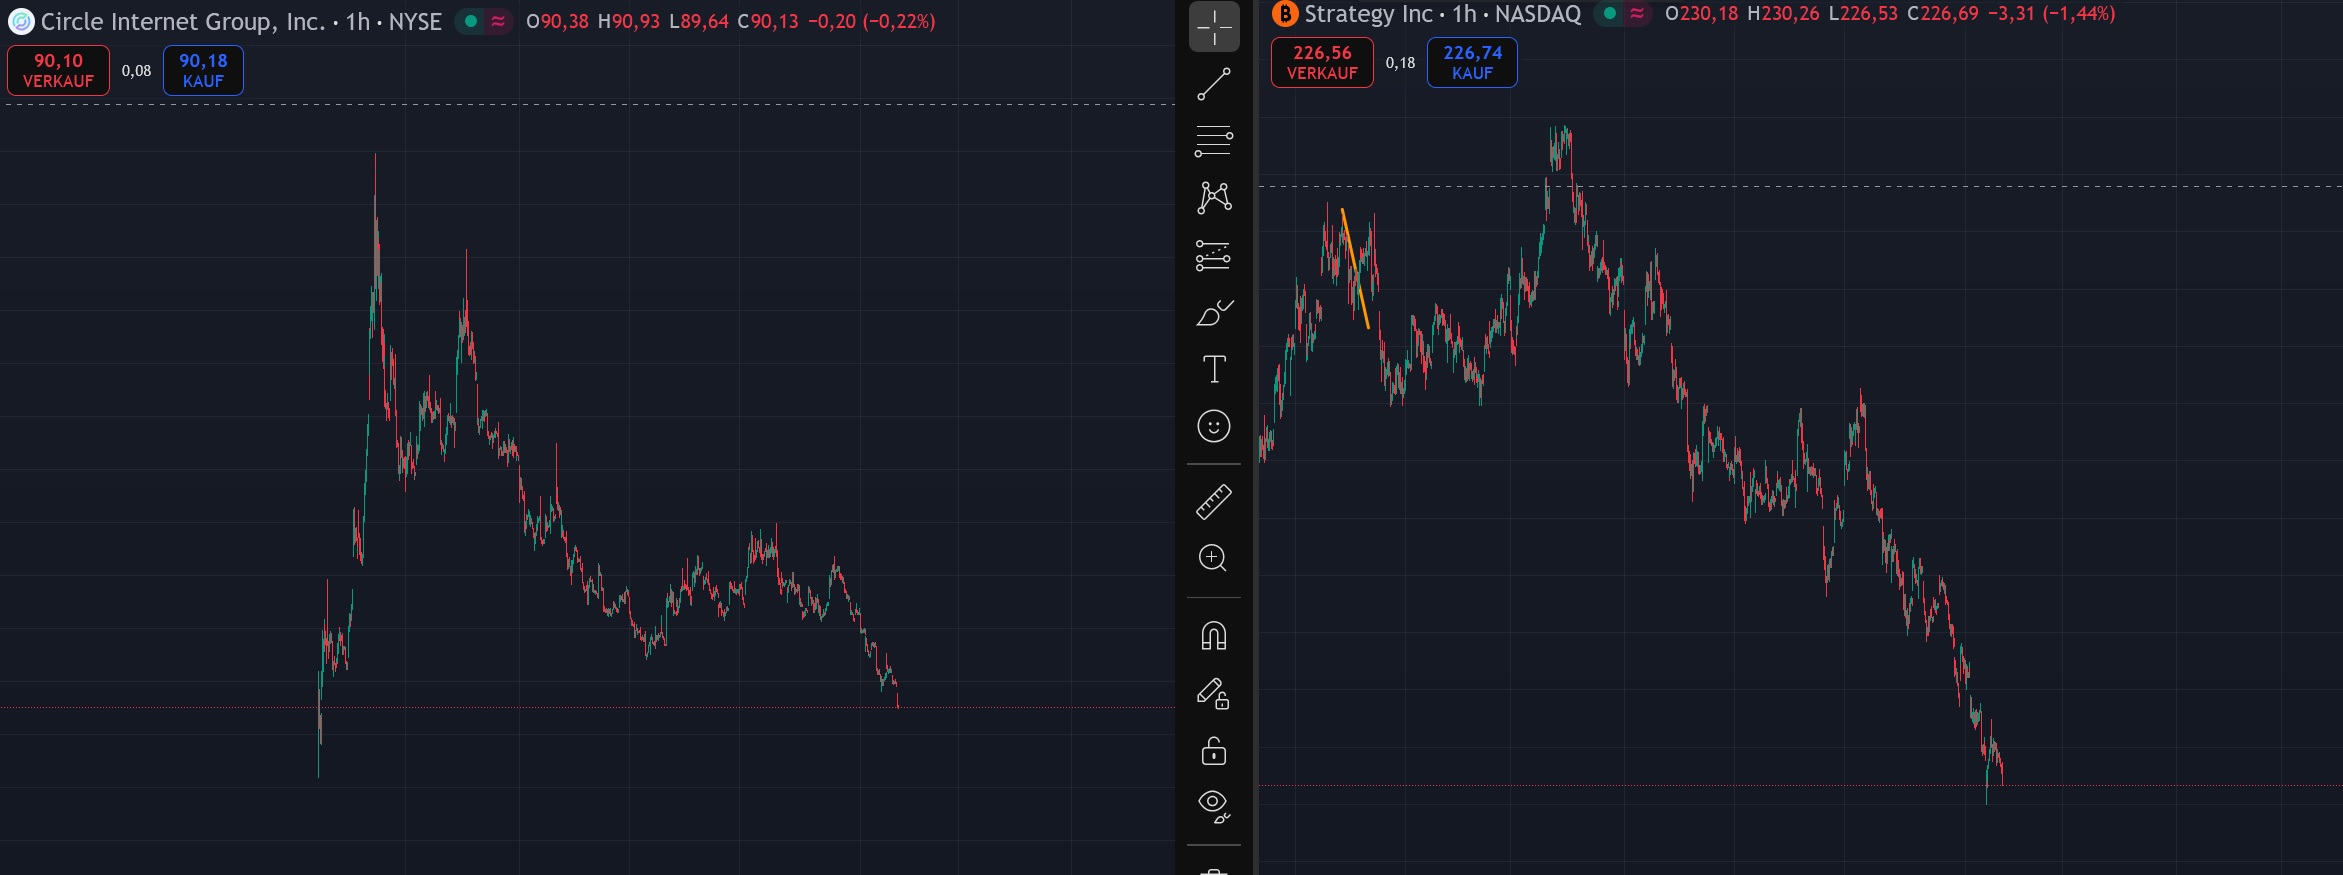This screenshot has height=875, width=2343.
Task: Click the NYSE exchange label
Action: [415, 22]
